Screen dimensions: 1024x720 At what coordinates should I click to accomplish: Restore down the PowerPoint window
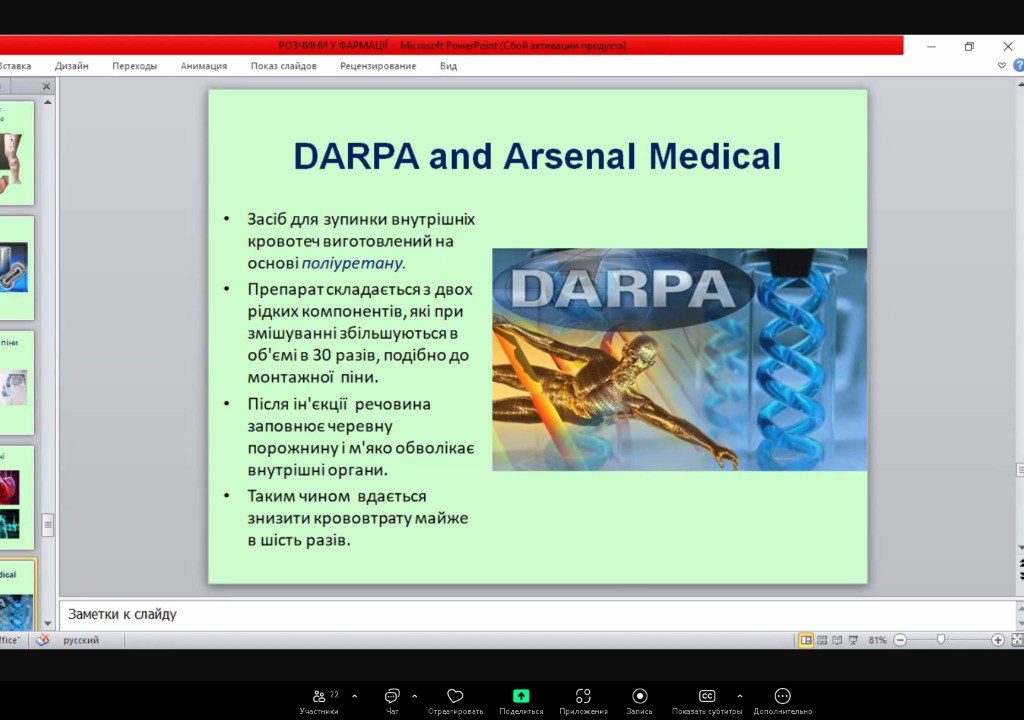[x=969, y=46]
